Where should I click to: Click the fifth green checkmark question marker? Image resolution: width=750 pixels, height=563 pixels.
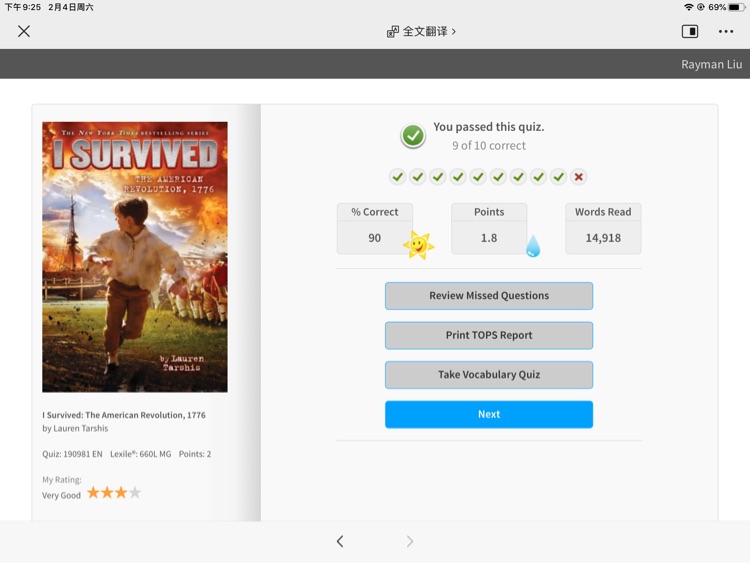[478, 177]
